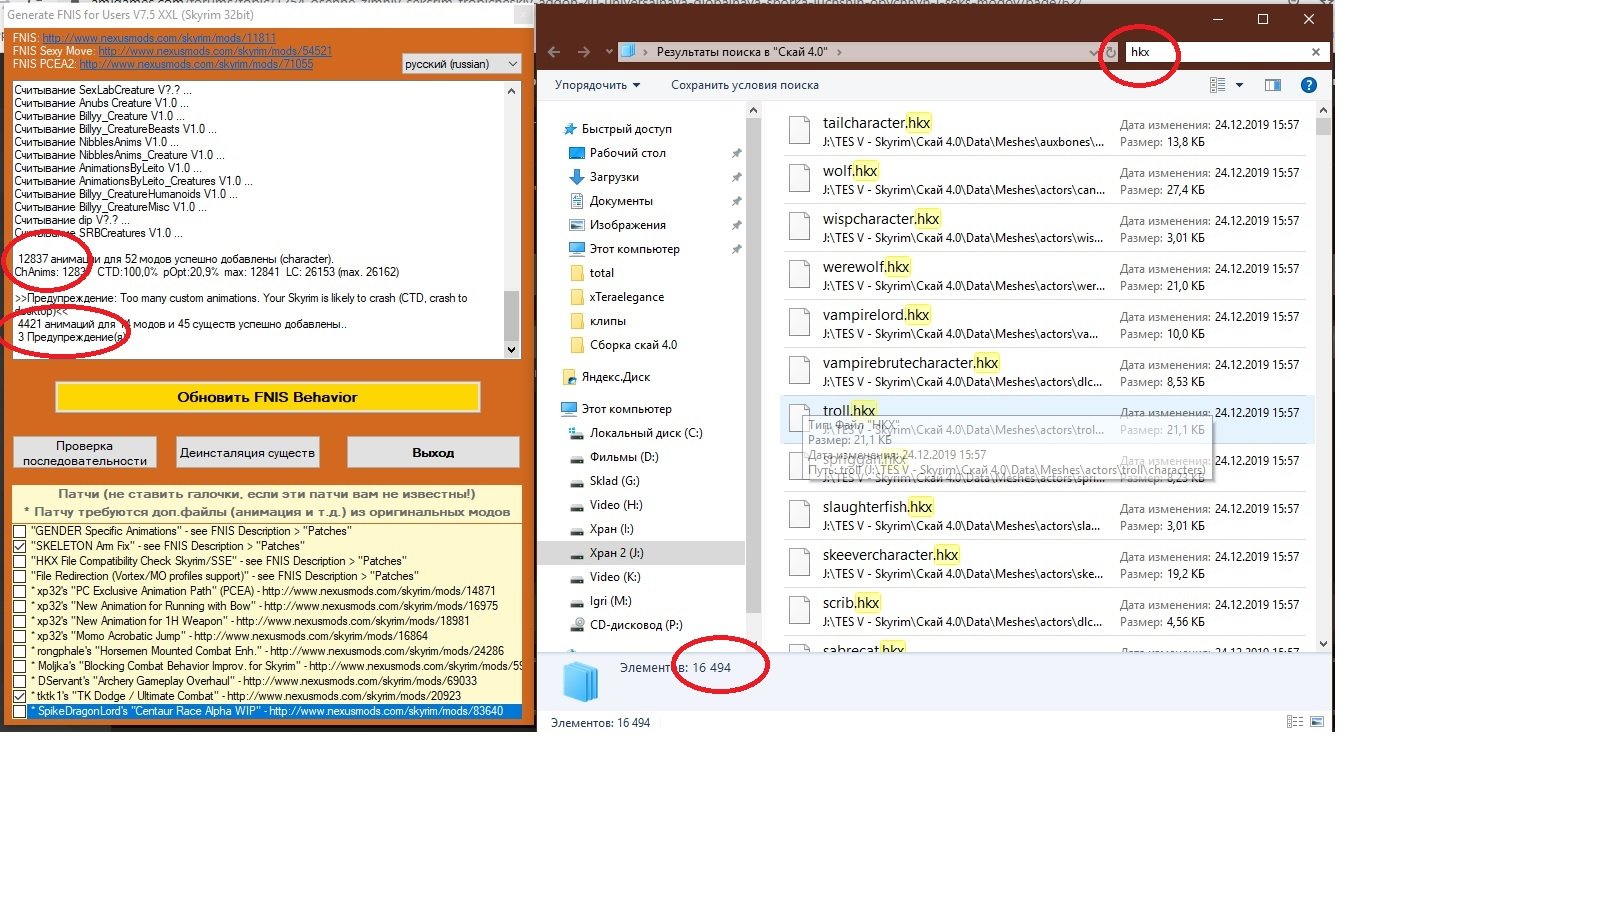Open the Загрузки quick access folder
Viewport: 1600px width, 900px height.
click(x=614, y=177)
